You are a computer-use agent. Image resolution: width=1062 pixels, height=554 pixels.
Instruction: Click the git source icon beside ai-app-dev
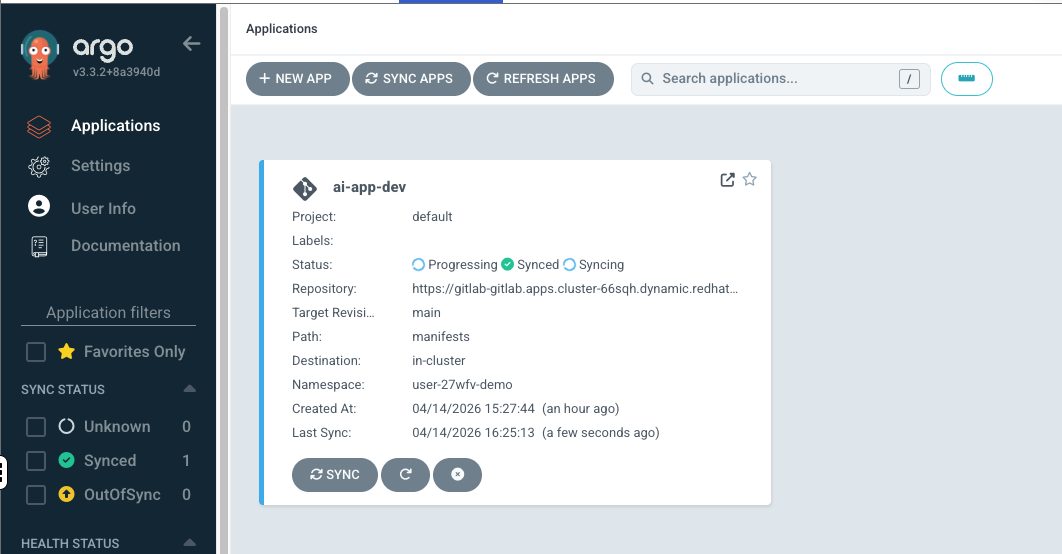click(304, 188)
